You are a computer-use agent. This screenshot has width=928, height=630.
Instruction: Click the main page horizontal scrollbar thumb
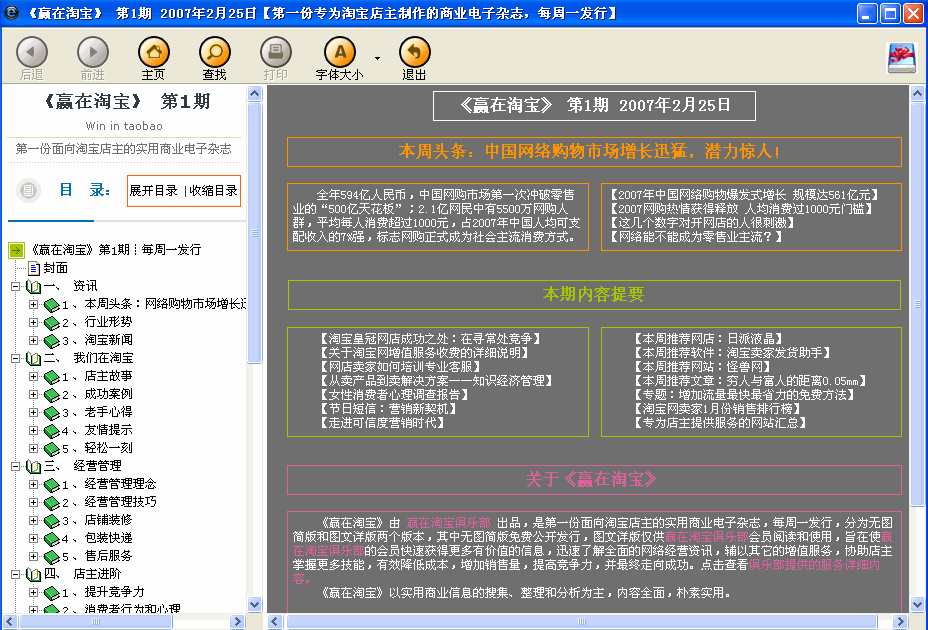pyautogui.click(x=581, y=622)
